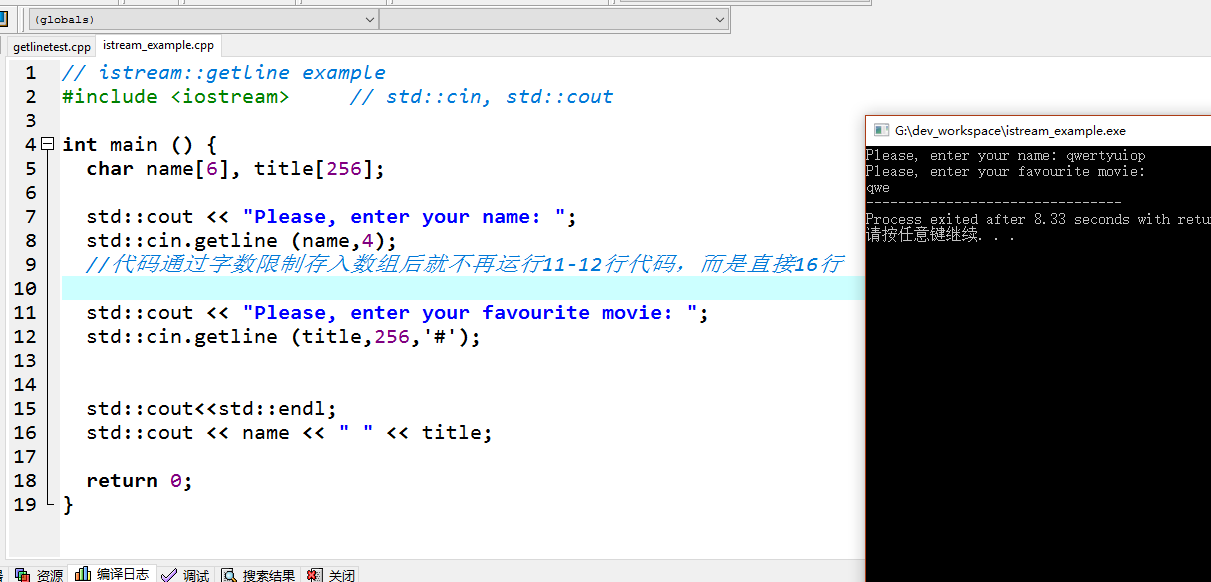This screenshot has height=582, width=1211.
Task: Open the empty member function dropdown
Action: [554, 19]
